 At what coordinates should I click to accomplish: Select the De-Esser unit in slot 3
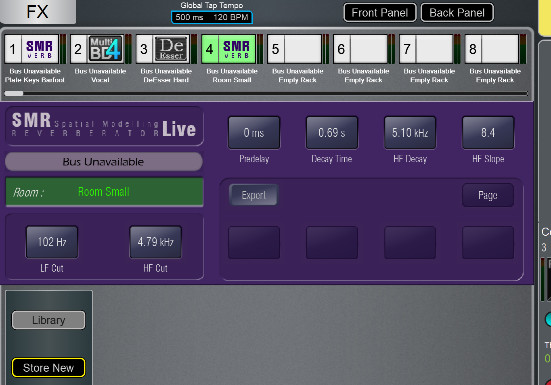pos(163,49)
